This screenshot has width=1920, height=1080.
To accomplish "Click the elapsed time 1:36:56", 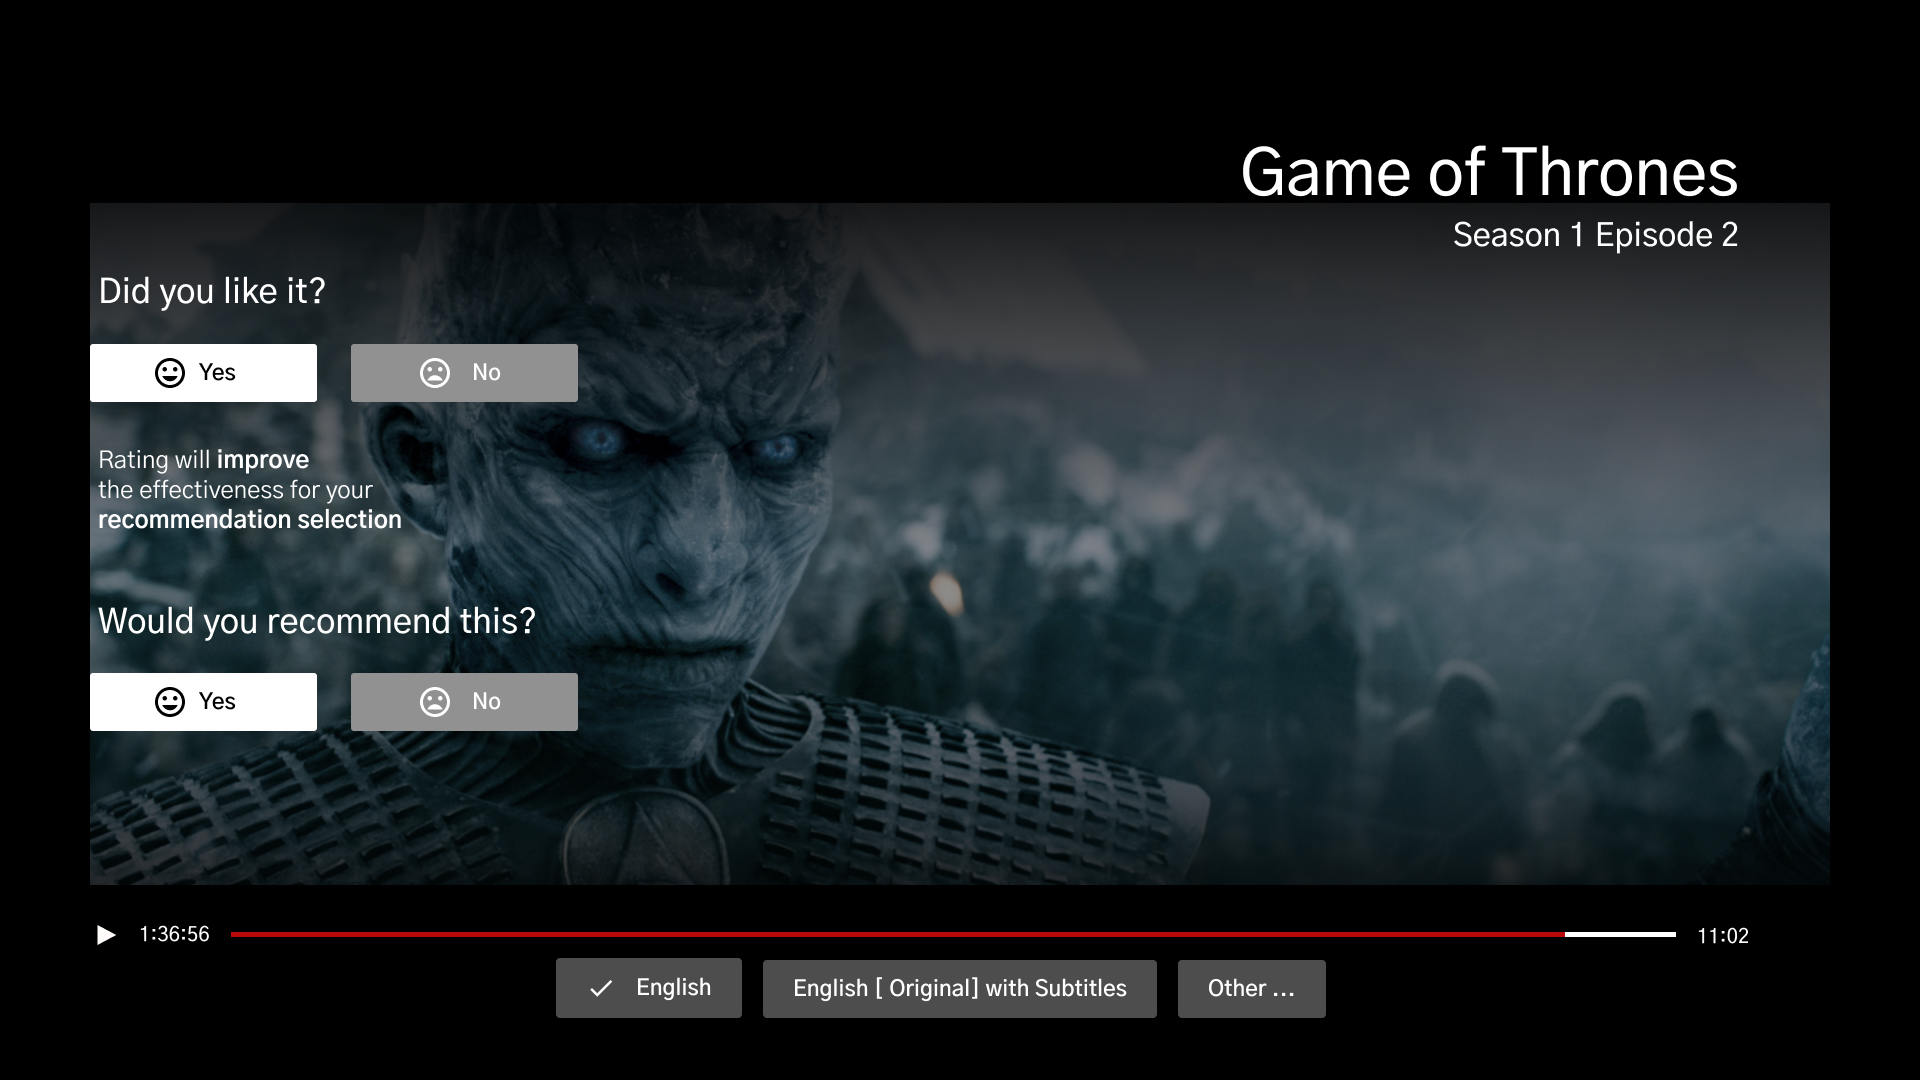I will click(174, 934).
